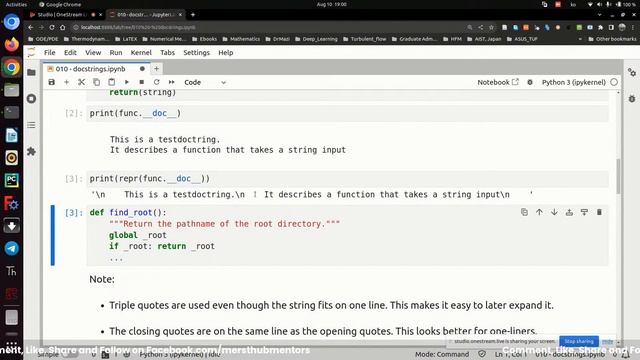The height and width of the screenshot is (360, 640).
Task: Save the notebook with the floppy icon
Action: click(51, 82)
